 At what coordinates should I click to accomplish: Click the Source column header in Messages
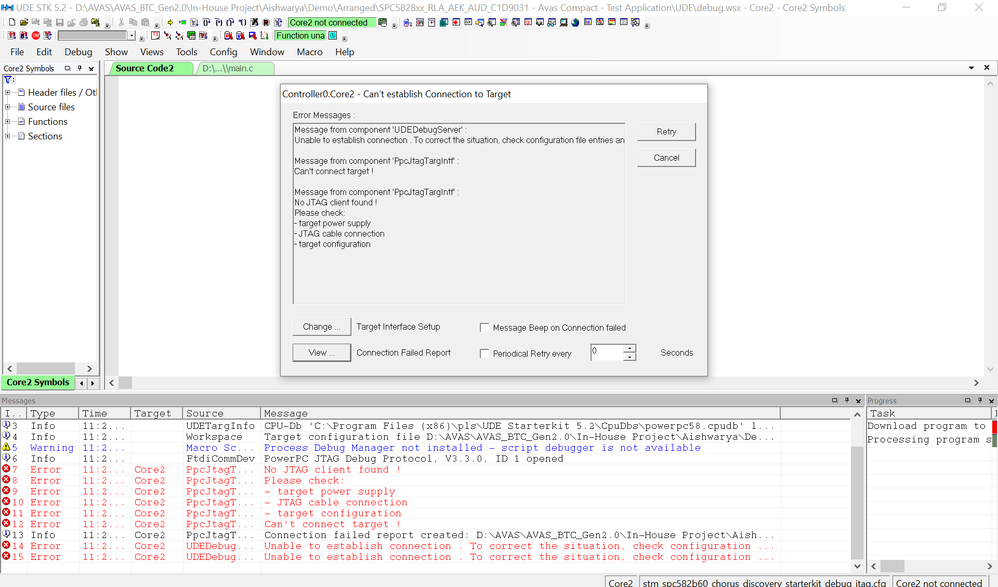coord(221,413)
